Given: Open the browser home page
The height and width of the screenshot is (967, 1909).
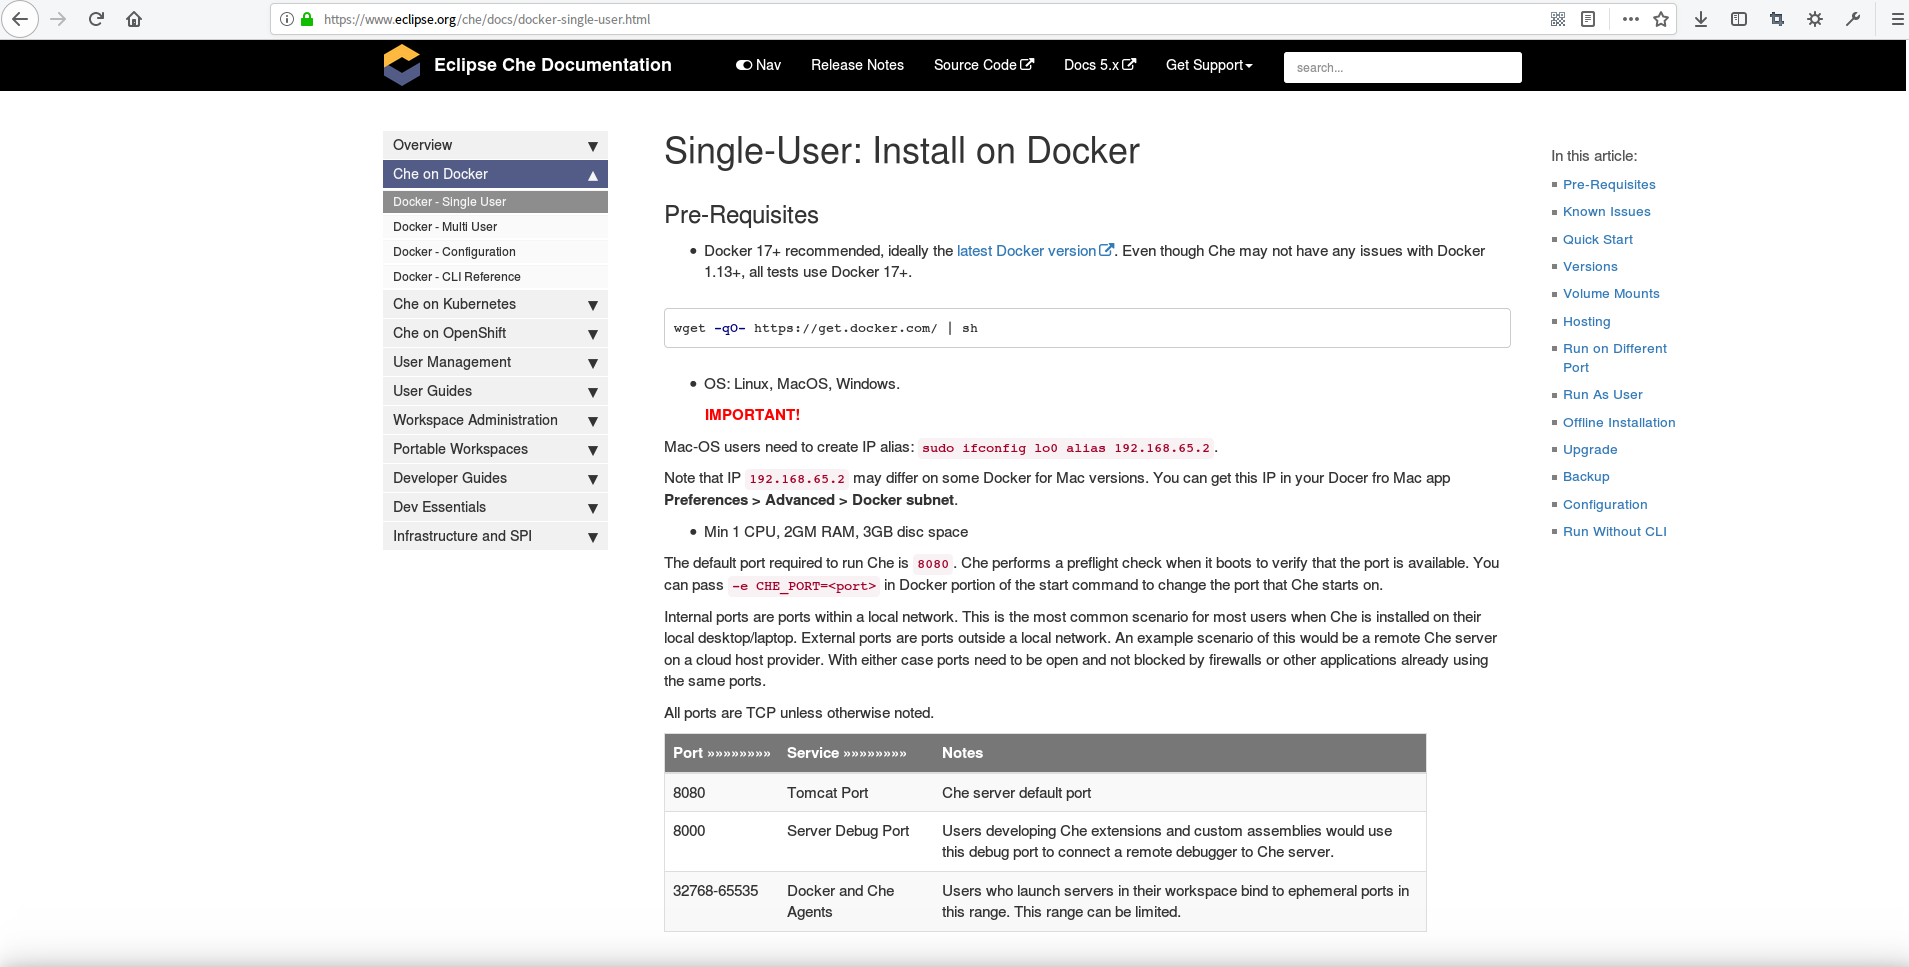Looking at the screenshot, I should 134,19.
